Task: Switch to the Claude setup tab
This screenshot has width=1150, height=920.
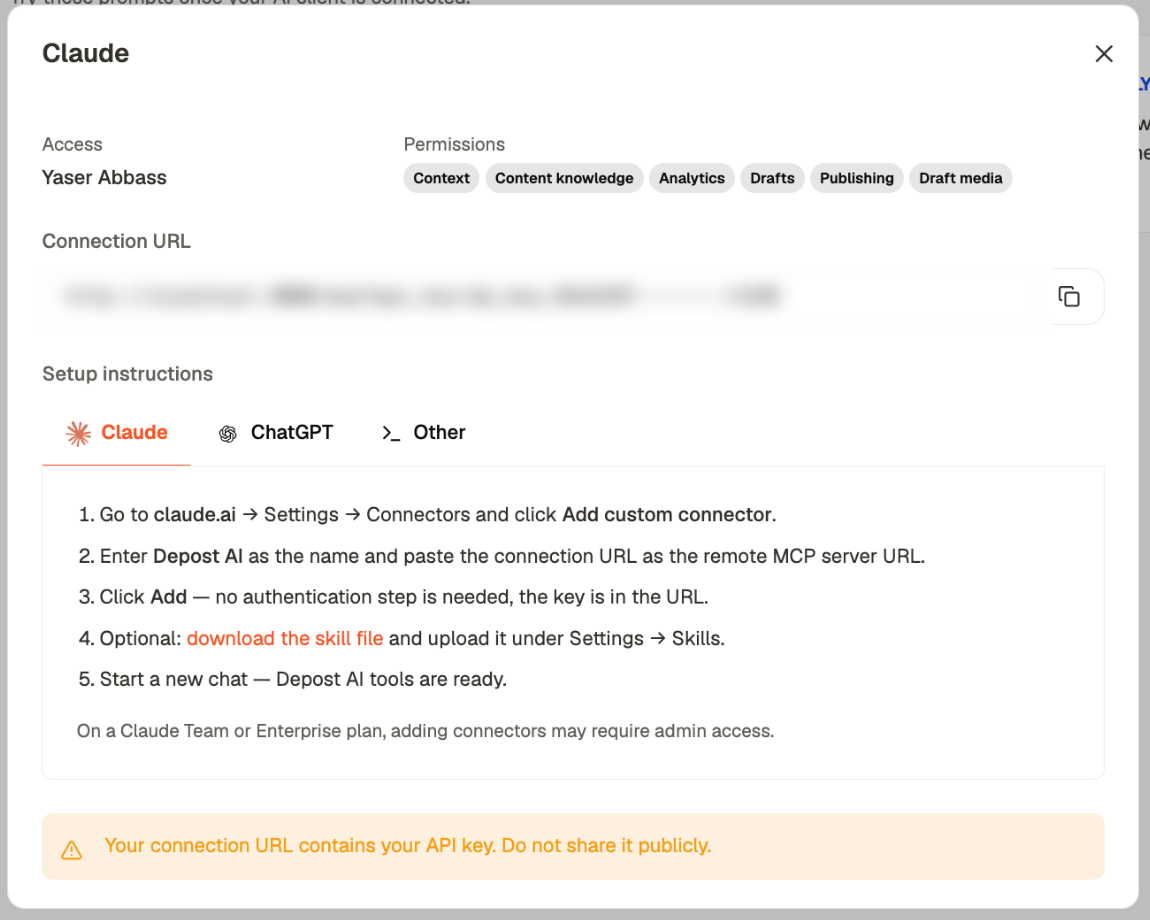Action: [117, 433]
